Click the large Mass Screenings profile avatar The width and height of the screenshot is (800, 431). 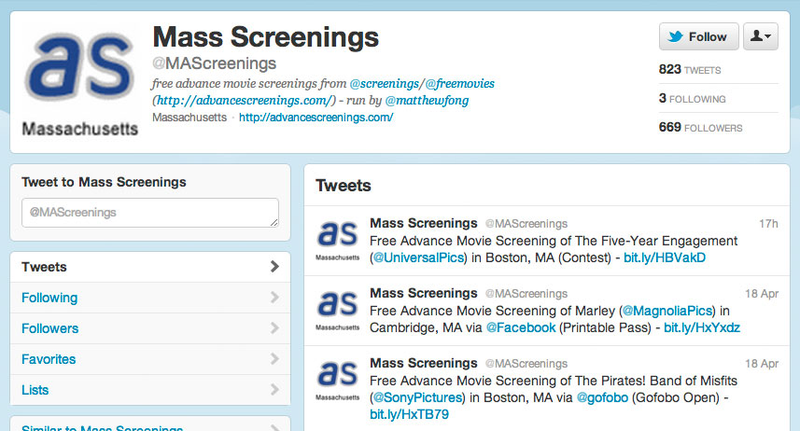click(80, 80)
